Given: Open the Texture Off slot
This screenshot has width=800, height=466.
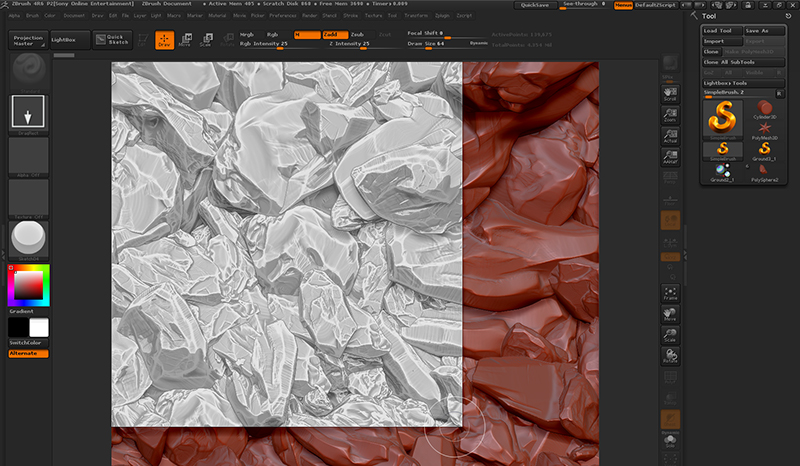Looking at the screenshot, I should coord(29,199).
